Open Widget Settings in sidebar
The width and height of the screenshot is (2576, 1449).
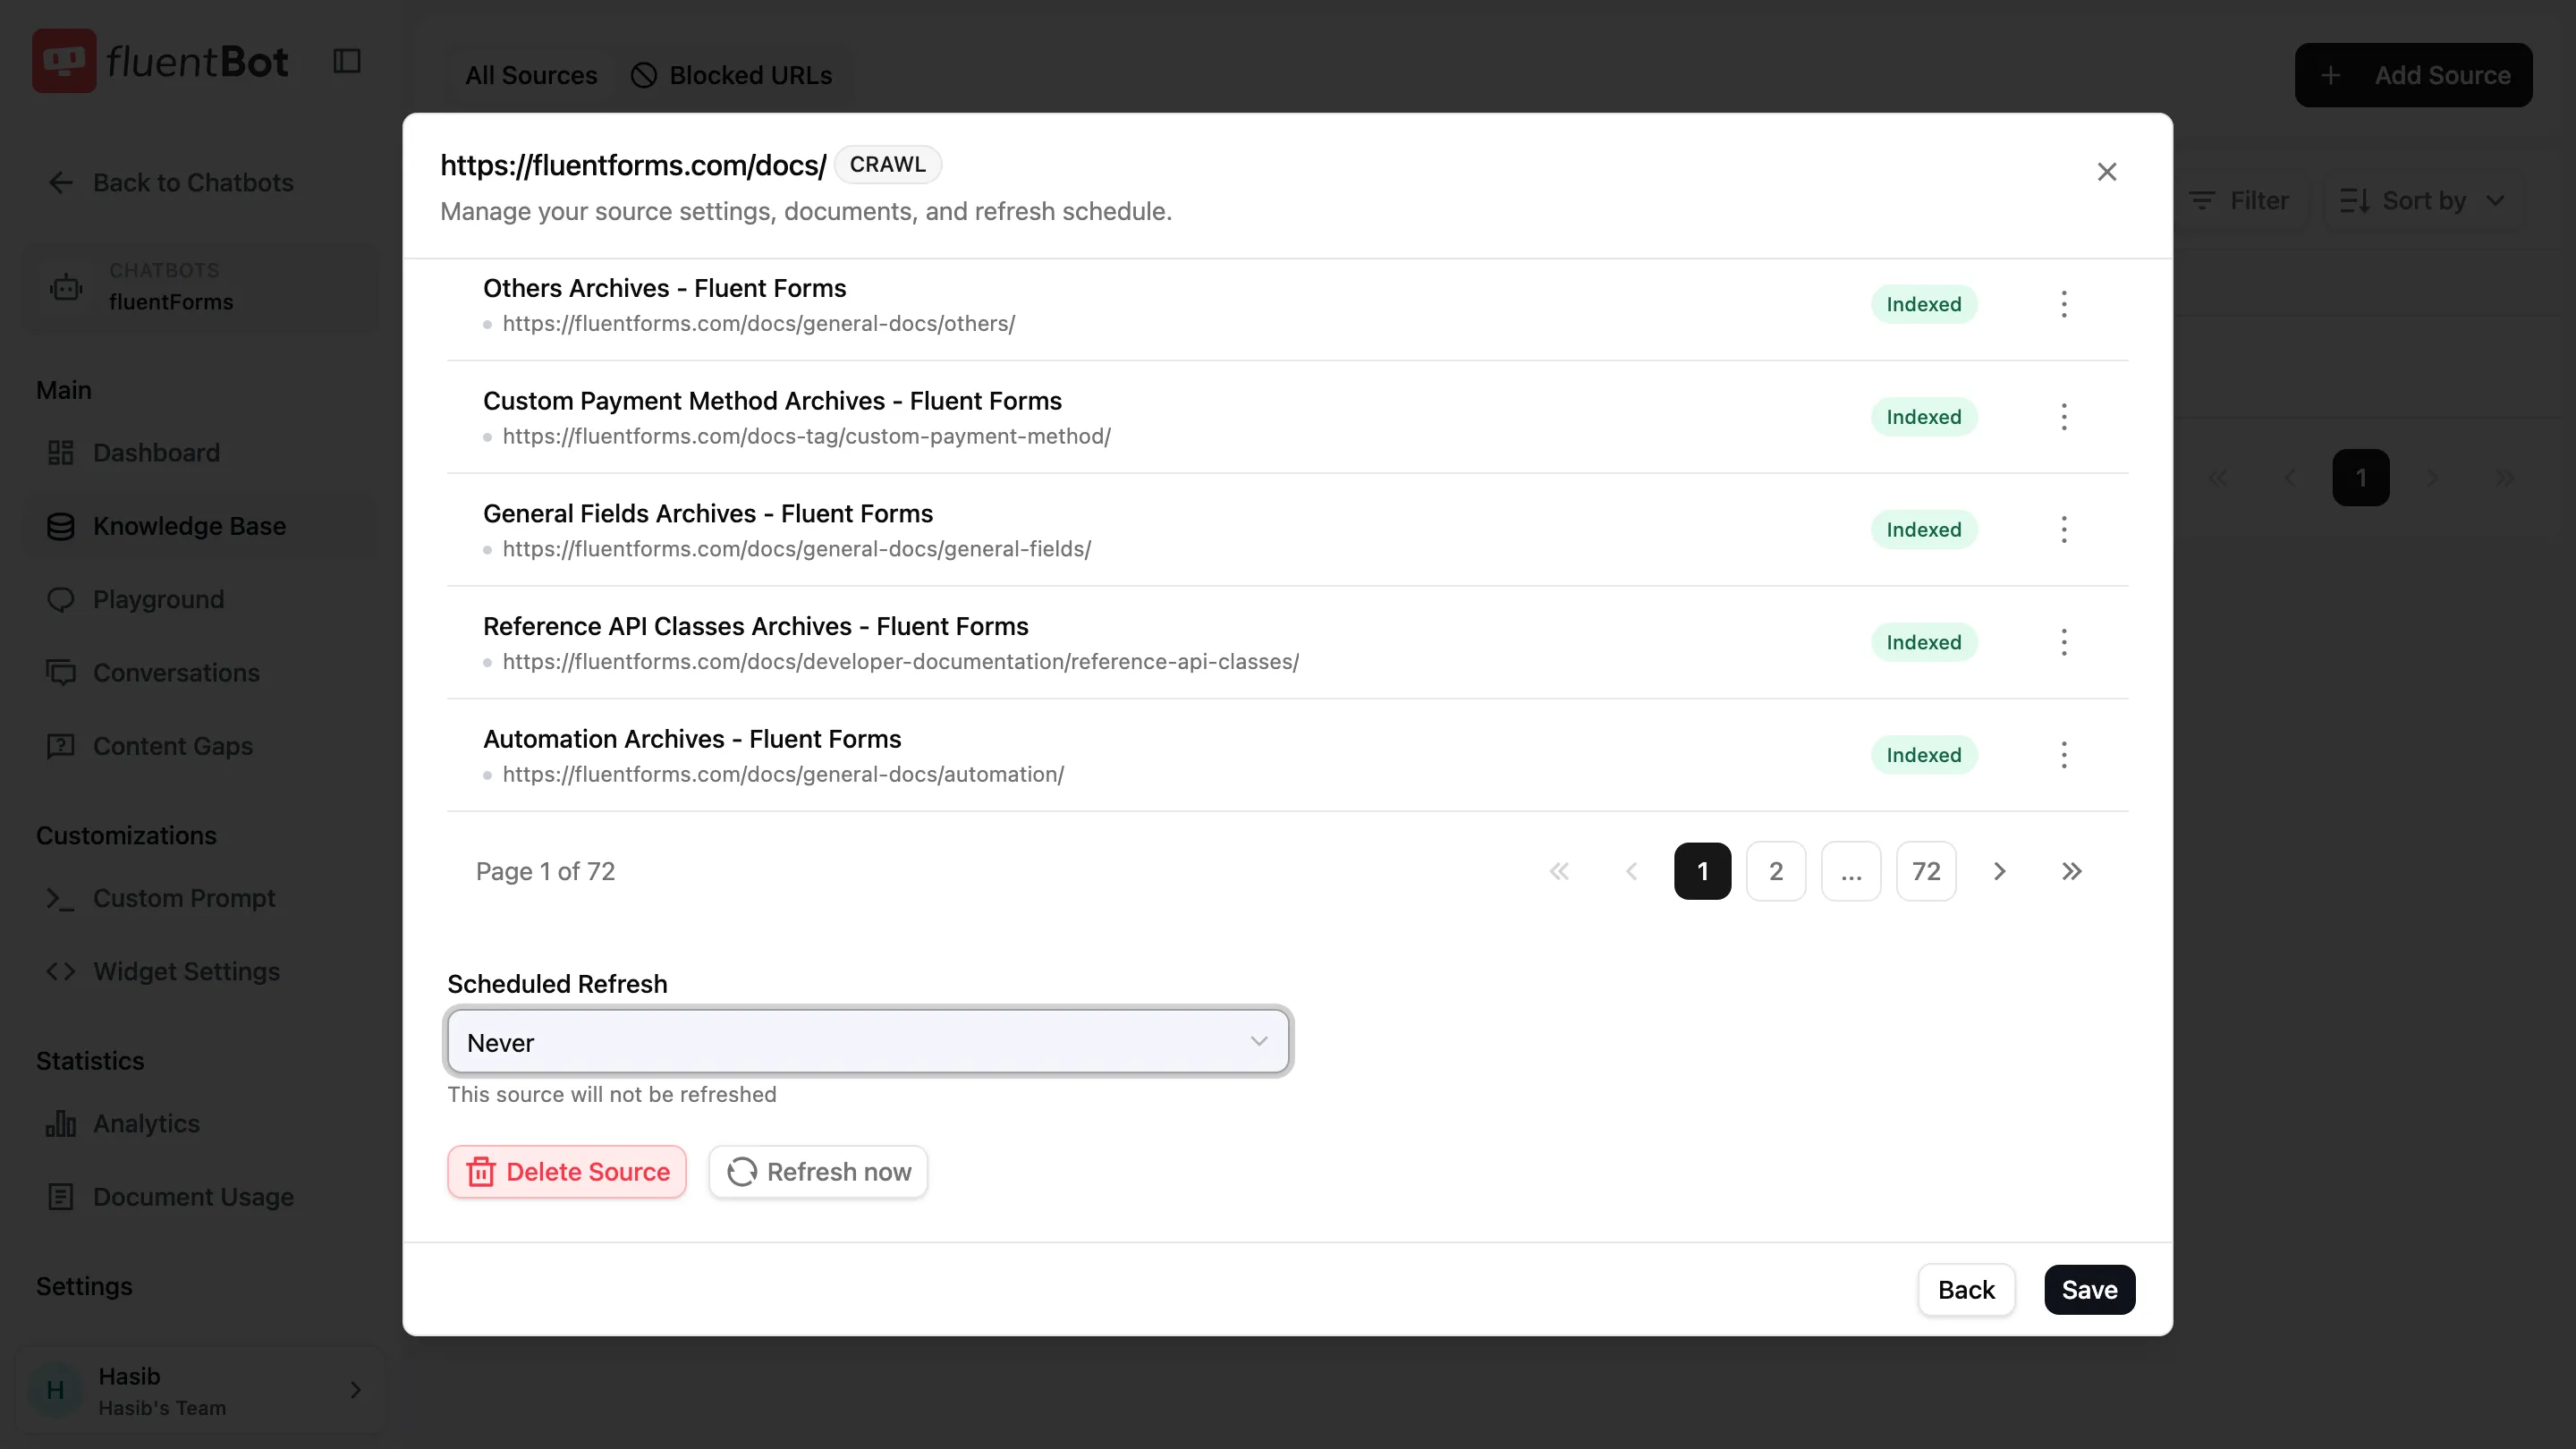(199, 971)
